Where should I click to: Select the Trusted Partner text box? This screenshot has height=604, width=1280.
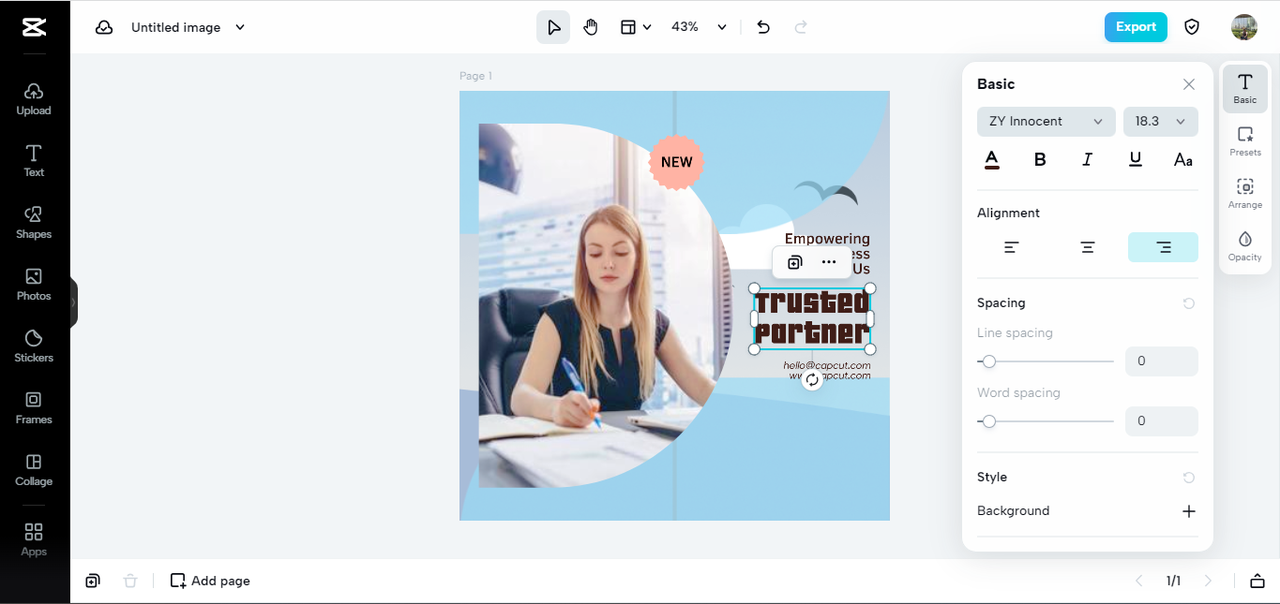(x=812, y=318)
